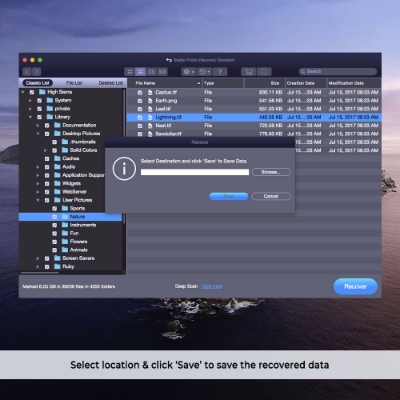Uncheck the High Sierra checkbox

coord(32,92)
